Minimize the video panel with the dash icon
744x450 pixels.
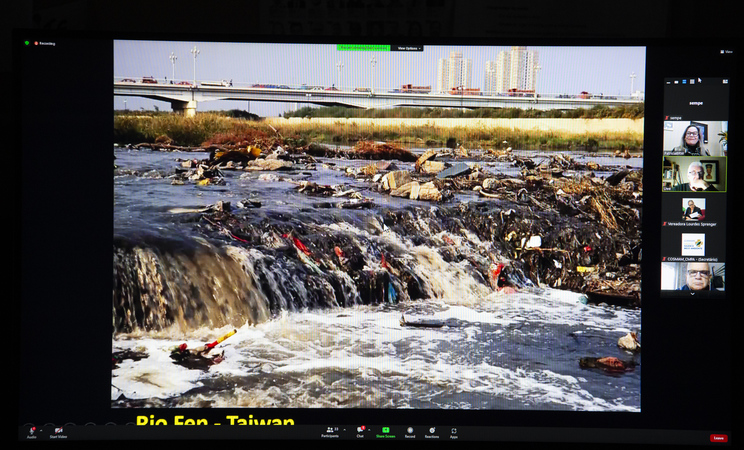click(x=669, y=82)
